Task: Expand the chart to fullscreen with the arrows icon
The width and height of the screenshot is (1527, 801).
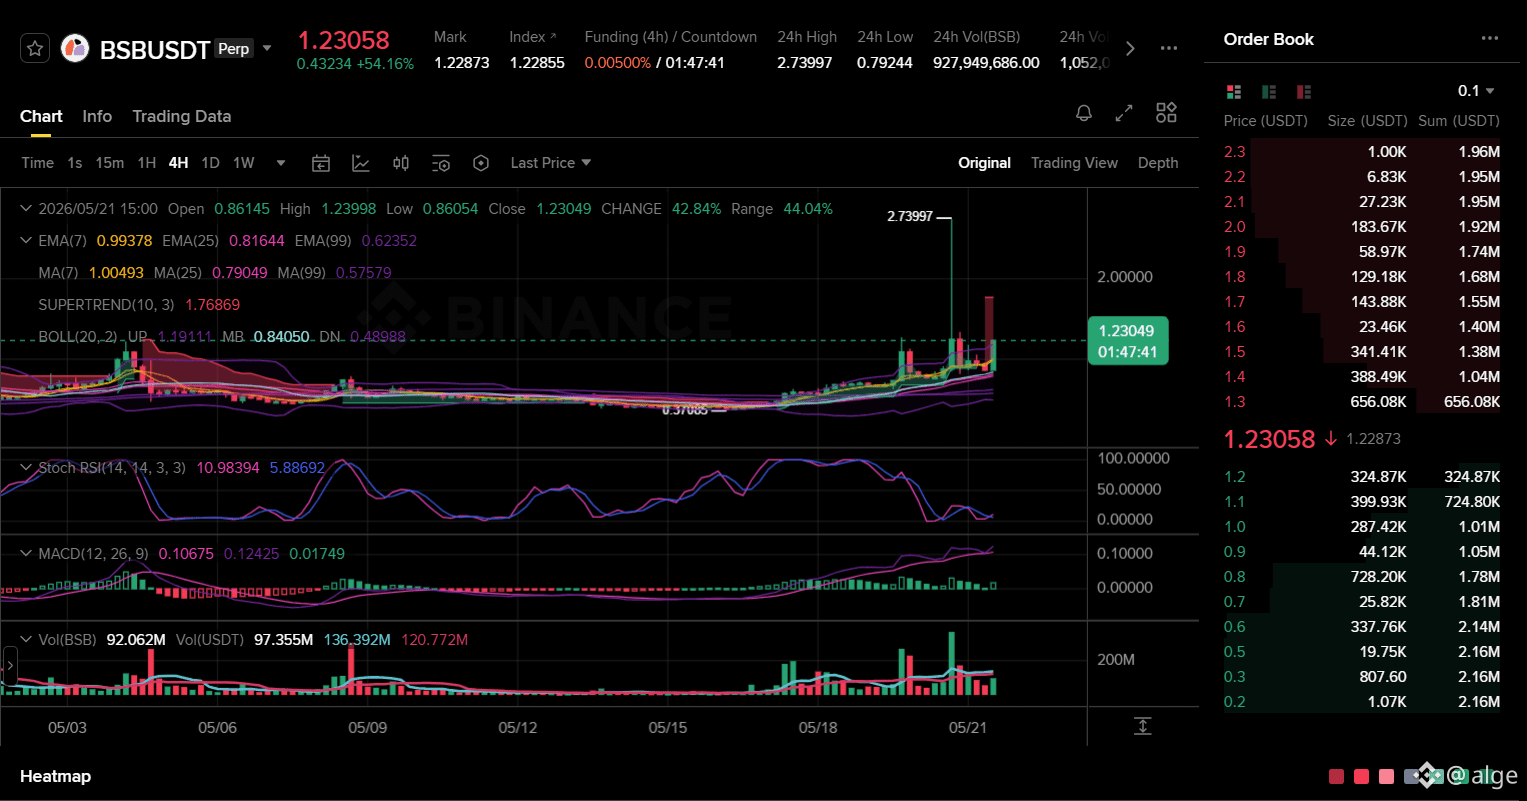Action: tap(1124, 113)
